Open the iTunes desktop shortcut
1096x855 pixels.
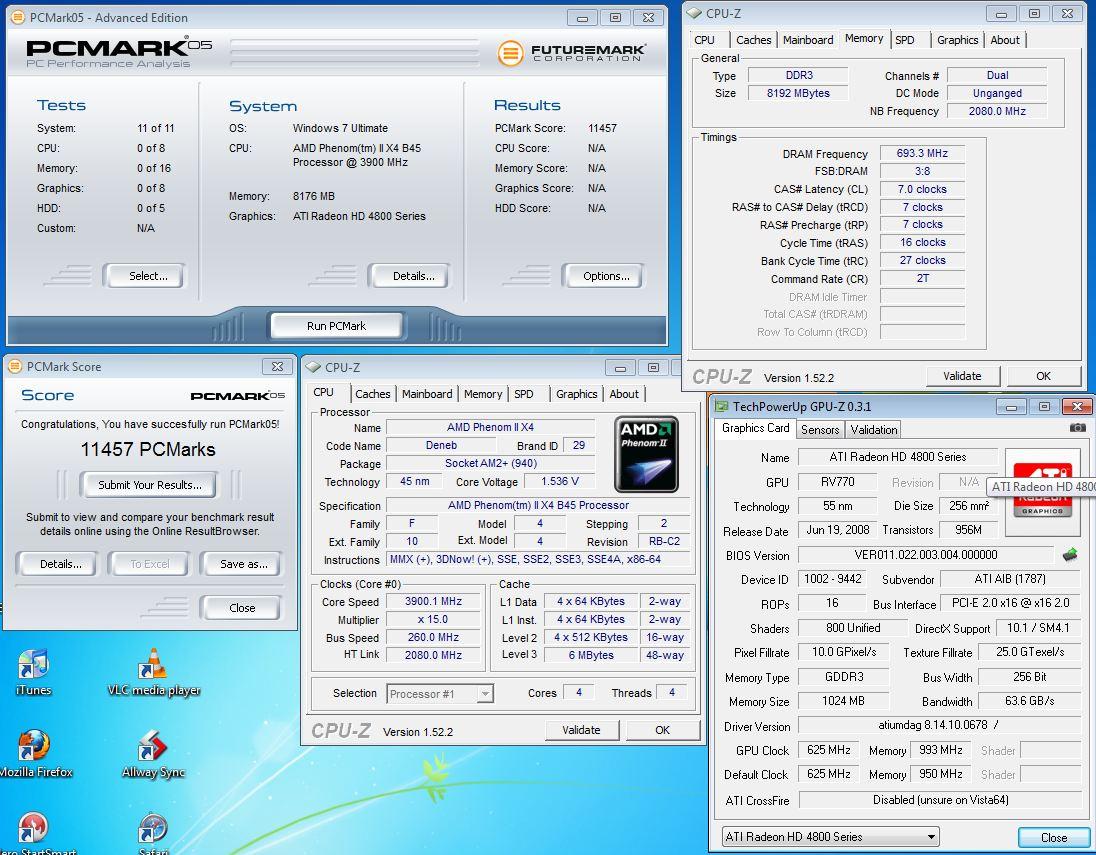33,671
